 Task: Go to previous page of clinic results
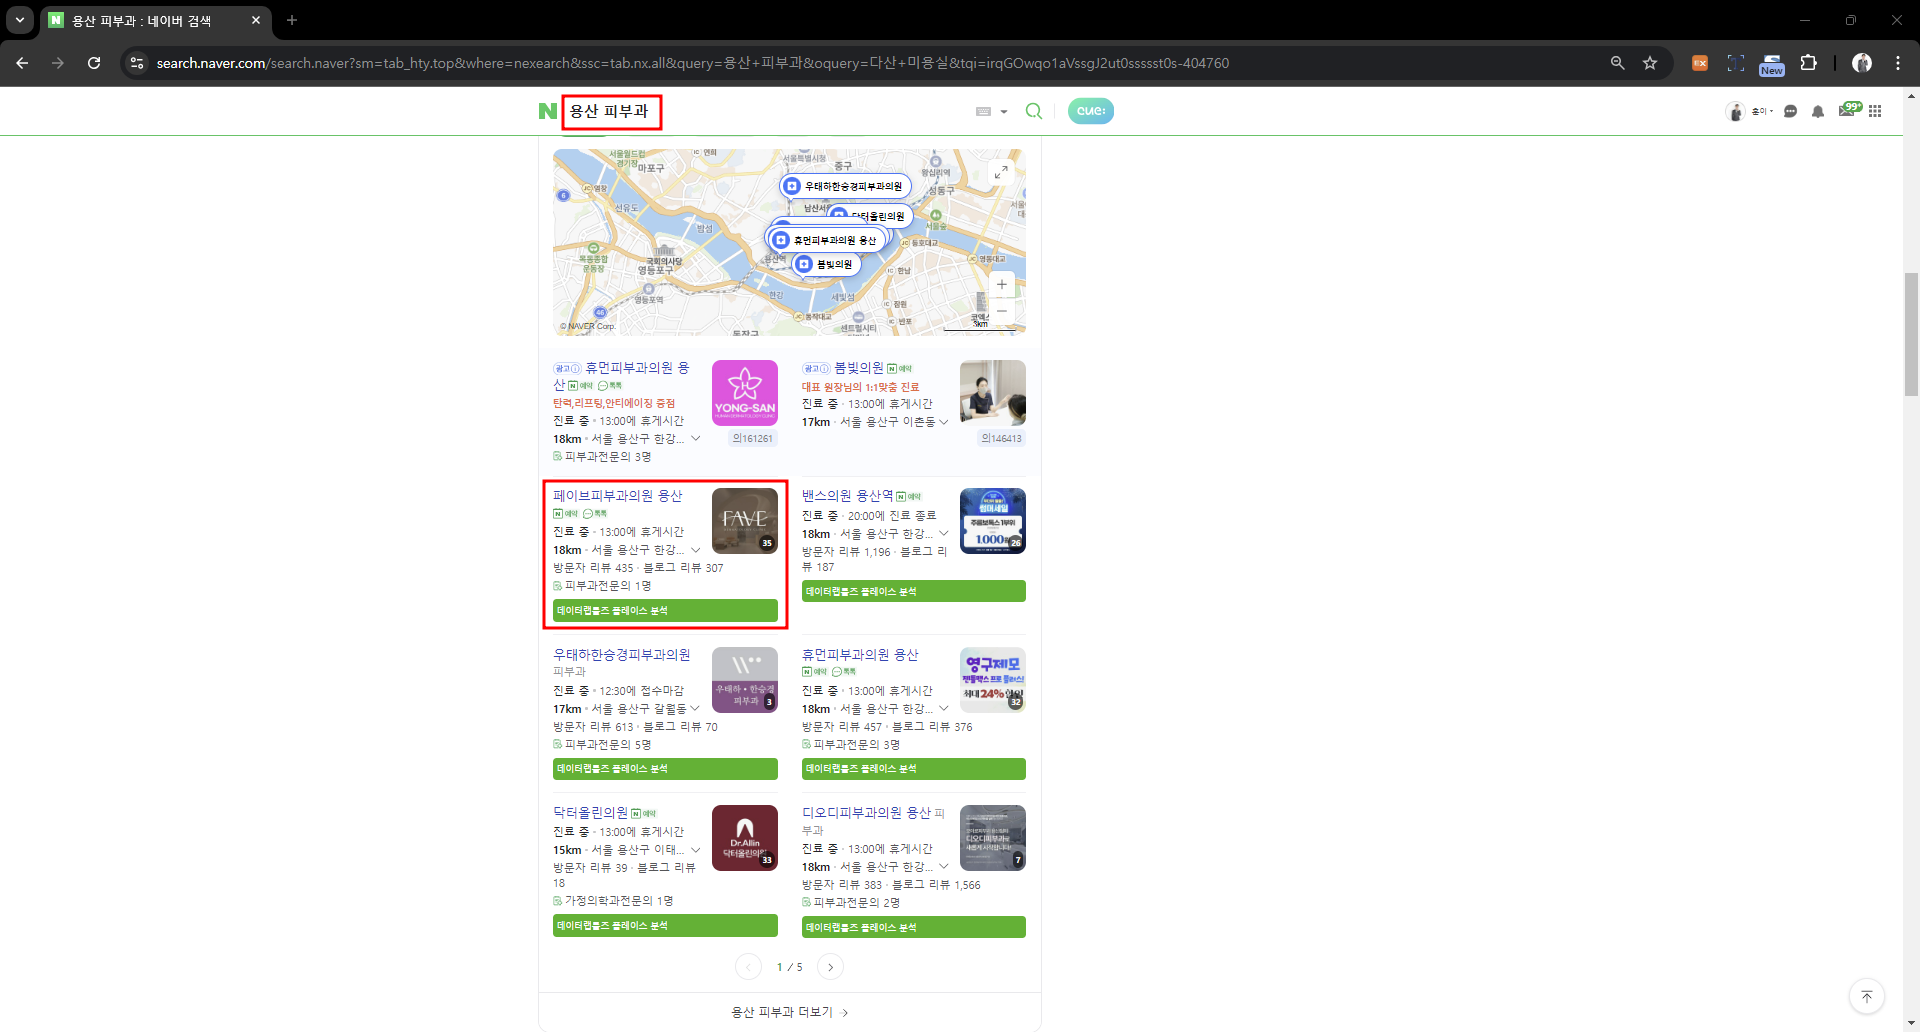(x=748, y=967)
